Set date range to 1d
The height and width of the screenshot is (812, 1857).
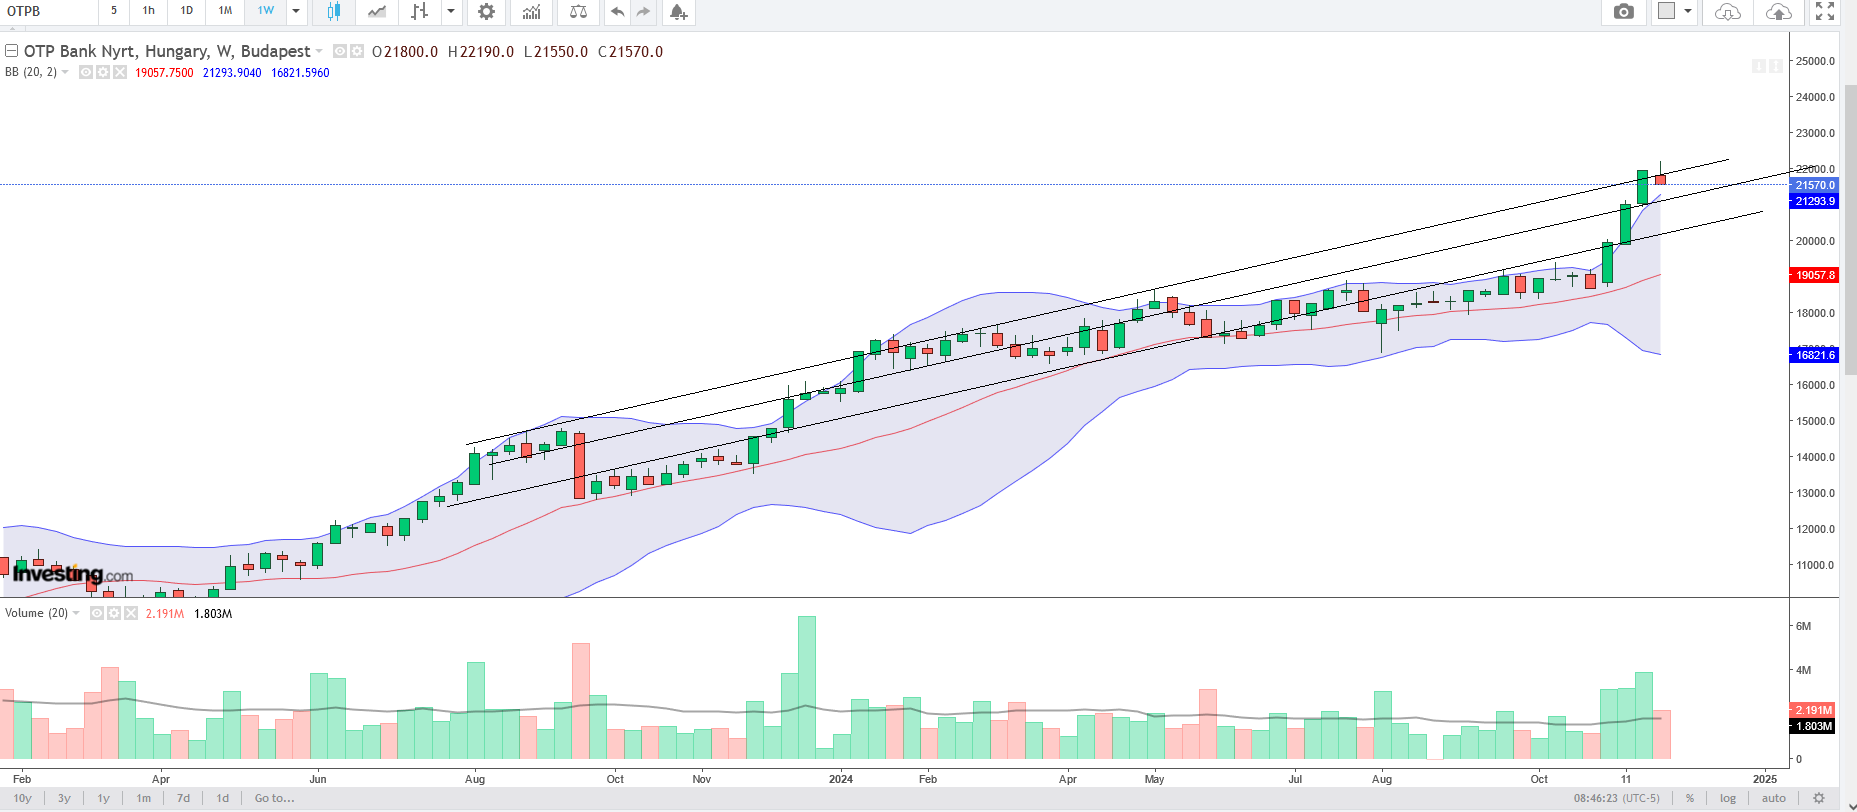[223, 798]
